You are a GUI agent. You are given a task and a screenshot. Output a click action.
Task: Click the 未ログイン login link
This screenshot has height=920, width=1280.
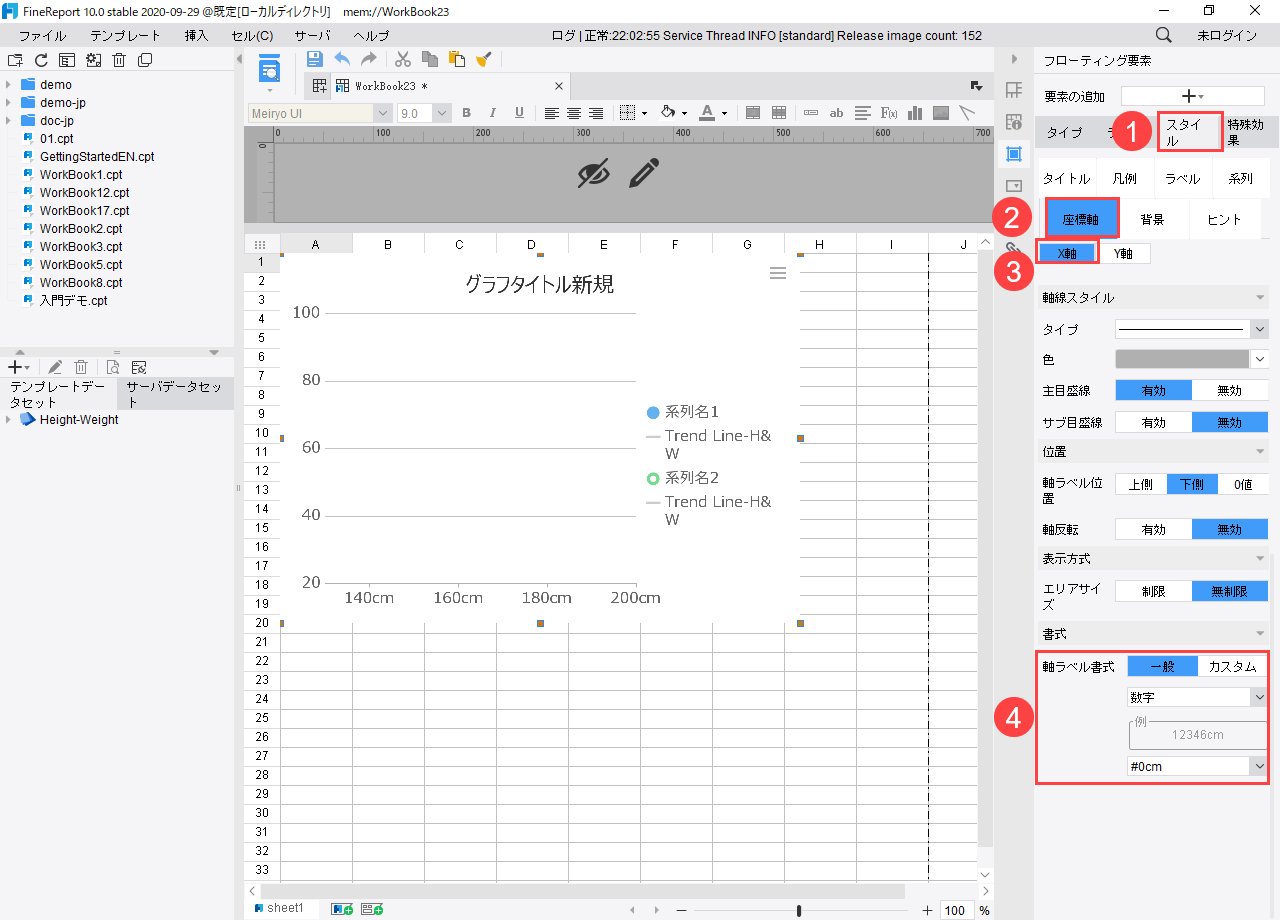click(1227, 35)
